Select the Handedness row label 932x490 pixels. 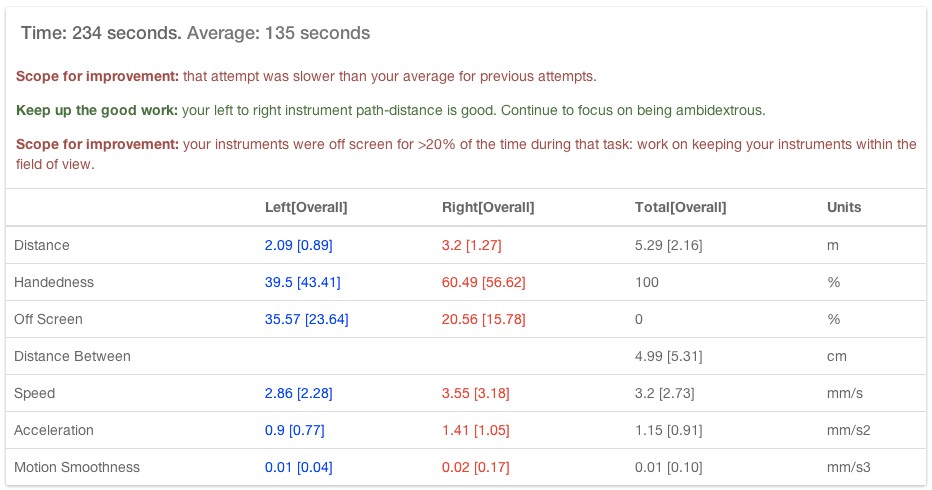click(x=54, y=282)
